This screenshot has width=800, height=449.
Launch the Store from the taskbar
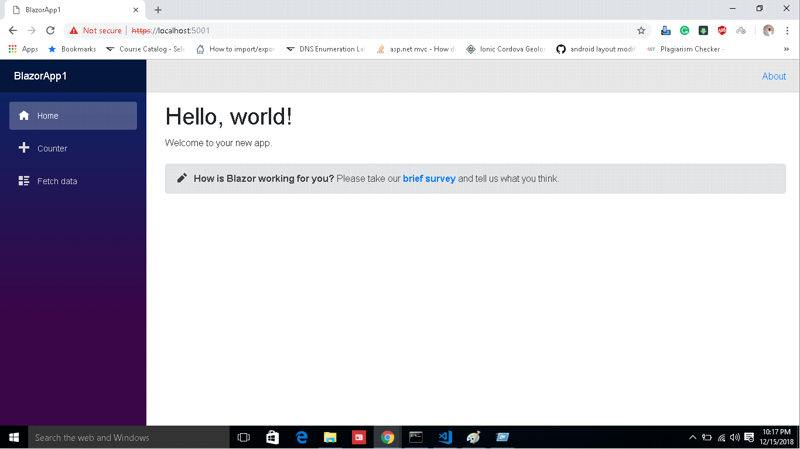(272, 437)
